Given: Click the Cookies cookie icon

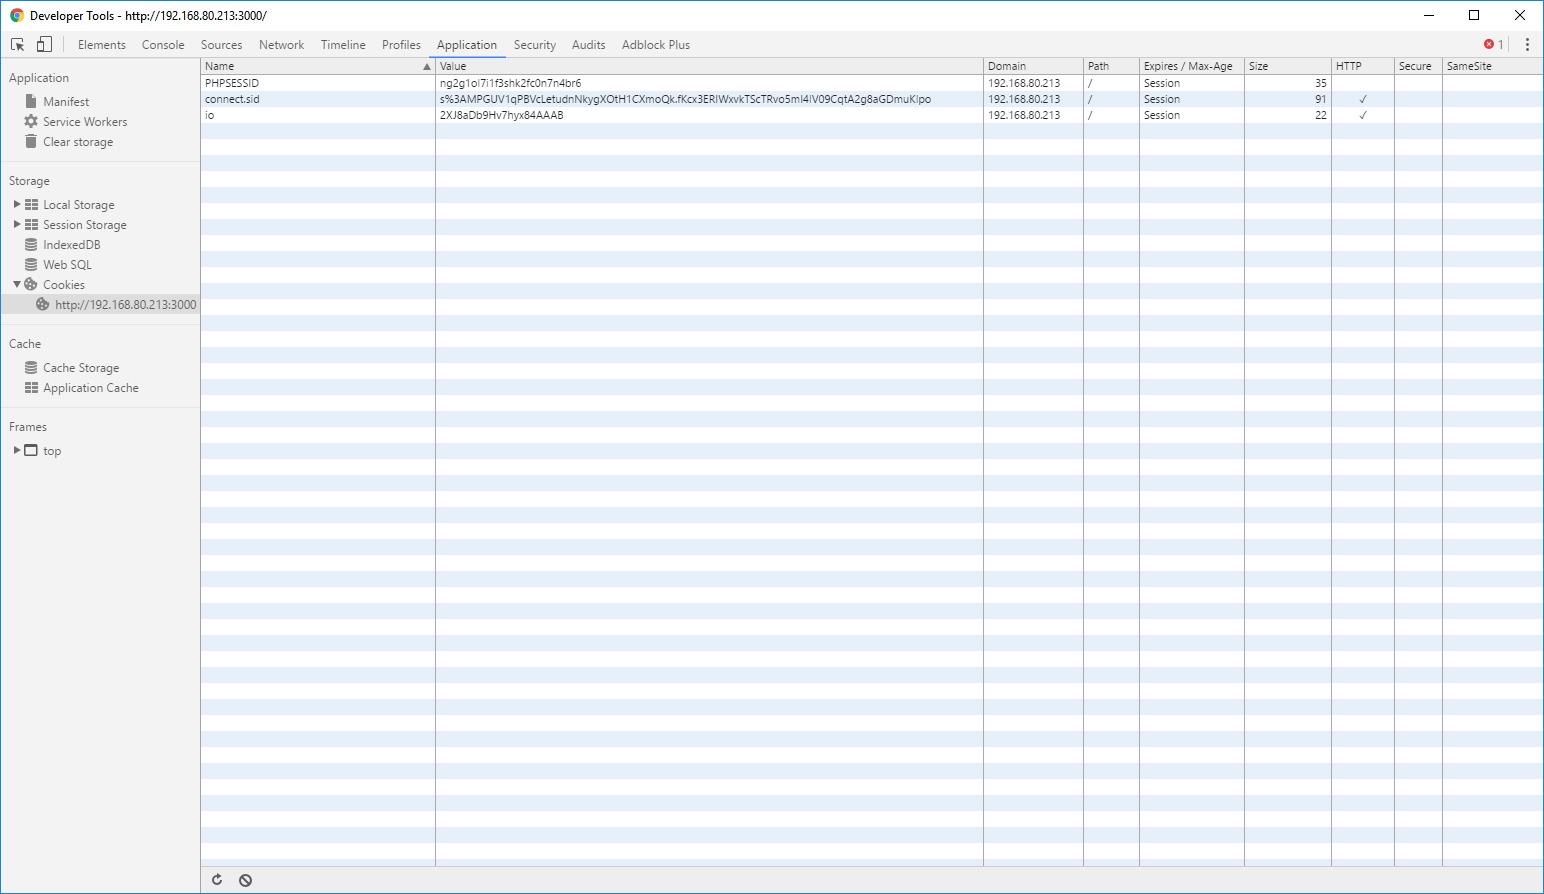Looking at the screenshot, I should tap(31, 284).
